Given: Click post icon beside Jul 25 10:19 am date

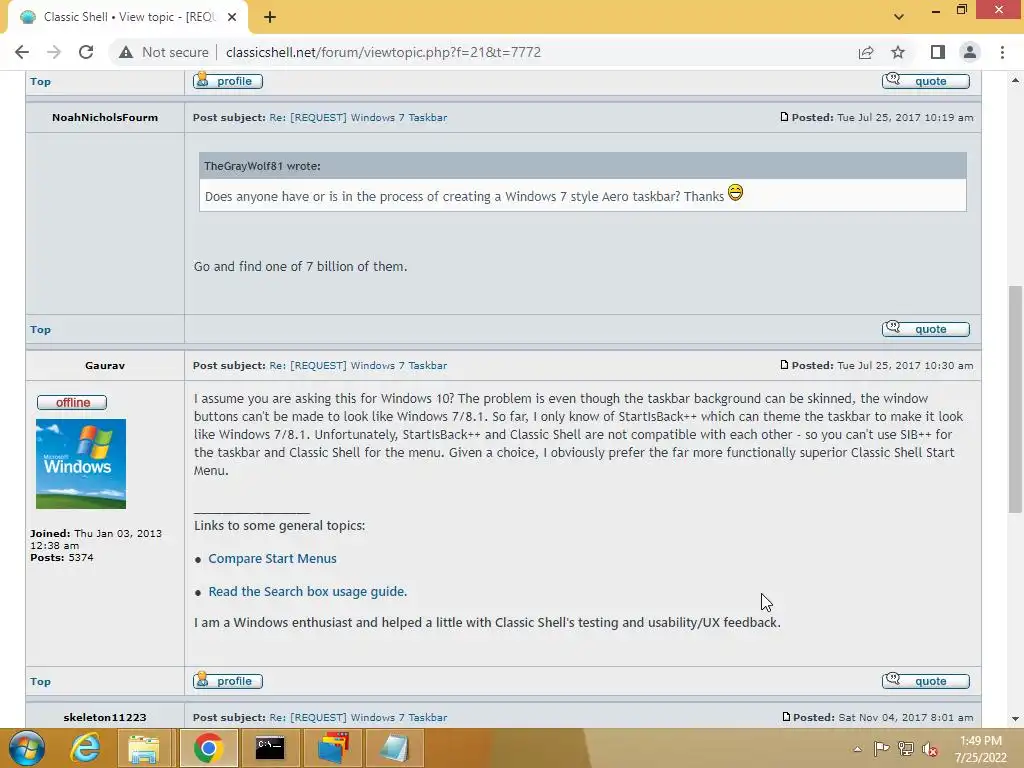Looking at the screenshot, I should click(784, 117).
